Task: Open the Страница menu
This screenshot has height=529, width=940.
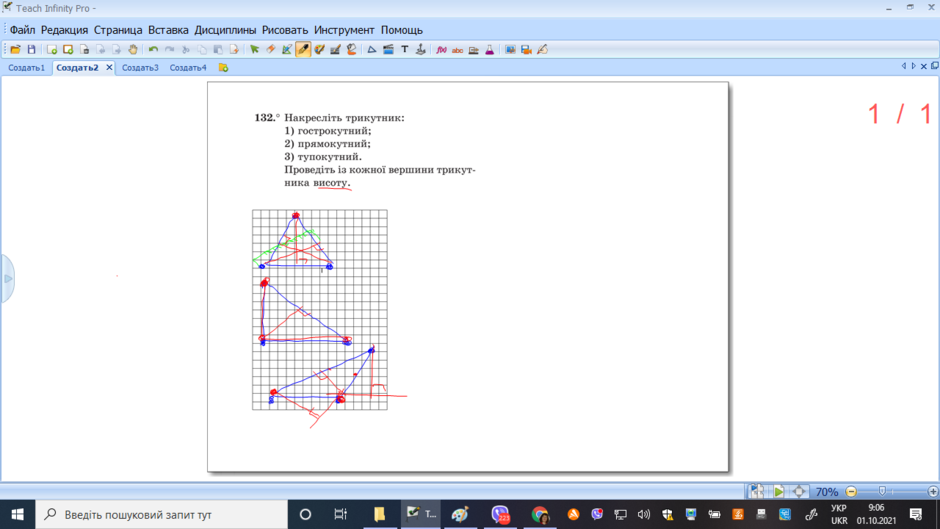Action: click(x=118, y=30)
